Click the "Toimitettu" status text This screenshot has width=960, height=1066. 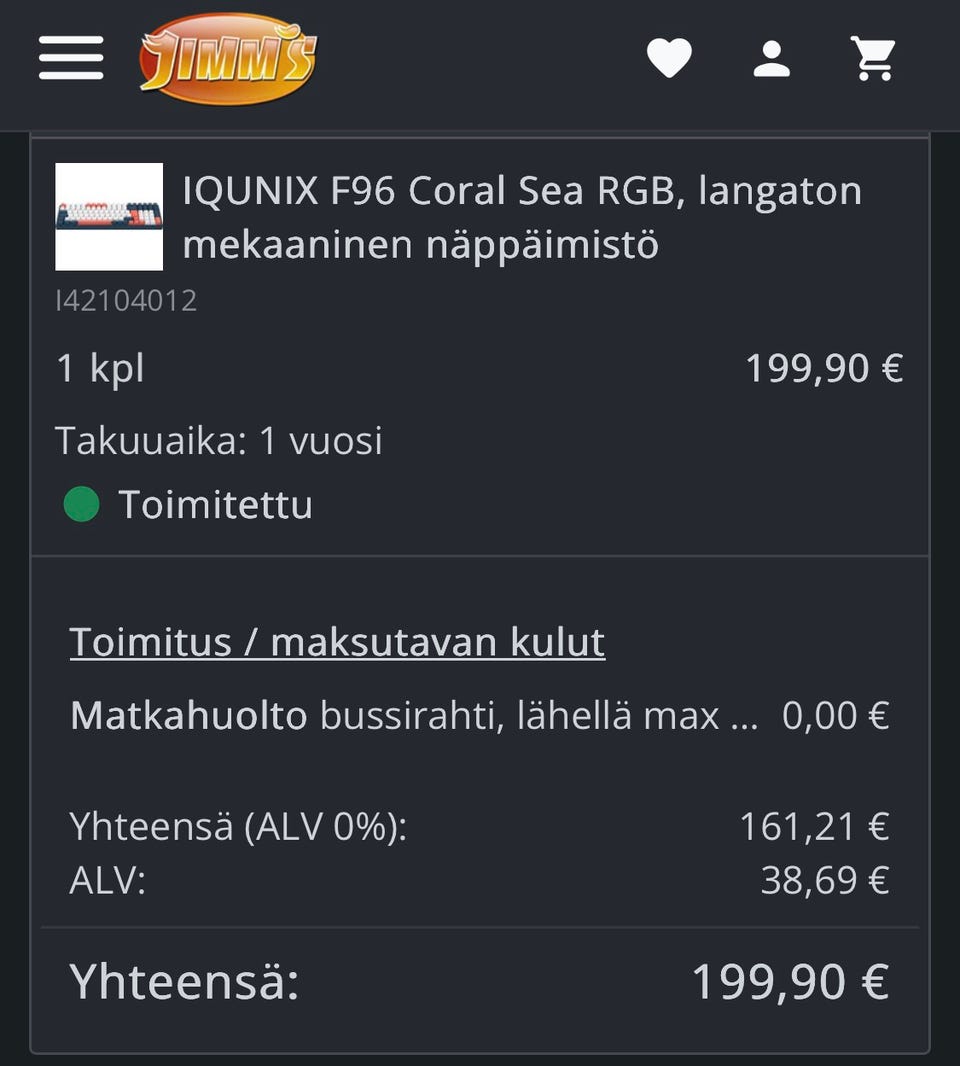tap(215, 505)
